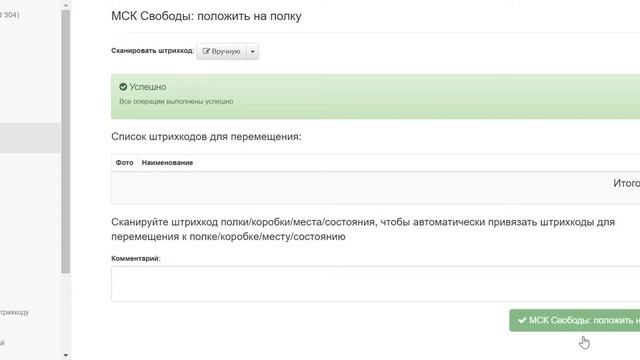
Task: Click the 'Фото' column header
Action: tap(124, 162)
